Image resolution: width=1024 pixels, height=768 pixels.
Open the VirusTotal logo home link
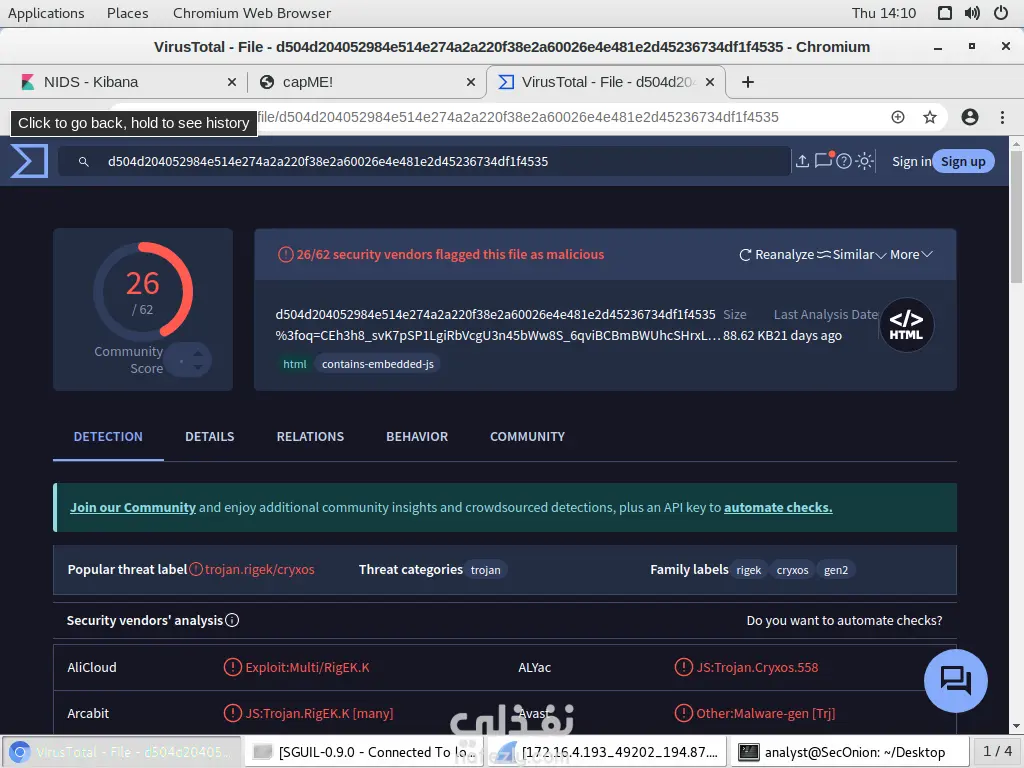29,161
